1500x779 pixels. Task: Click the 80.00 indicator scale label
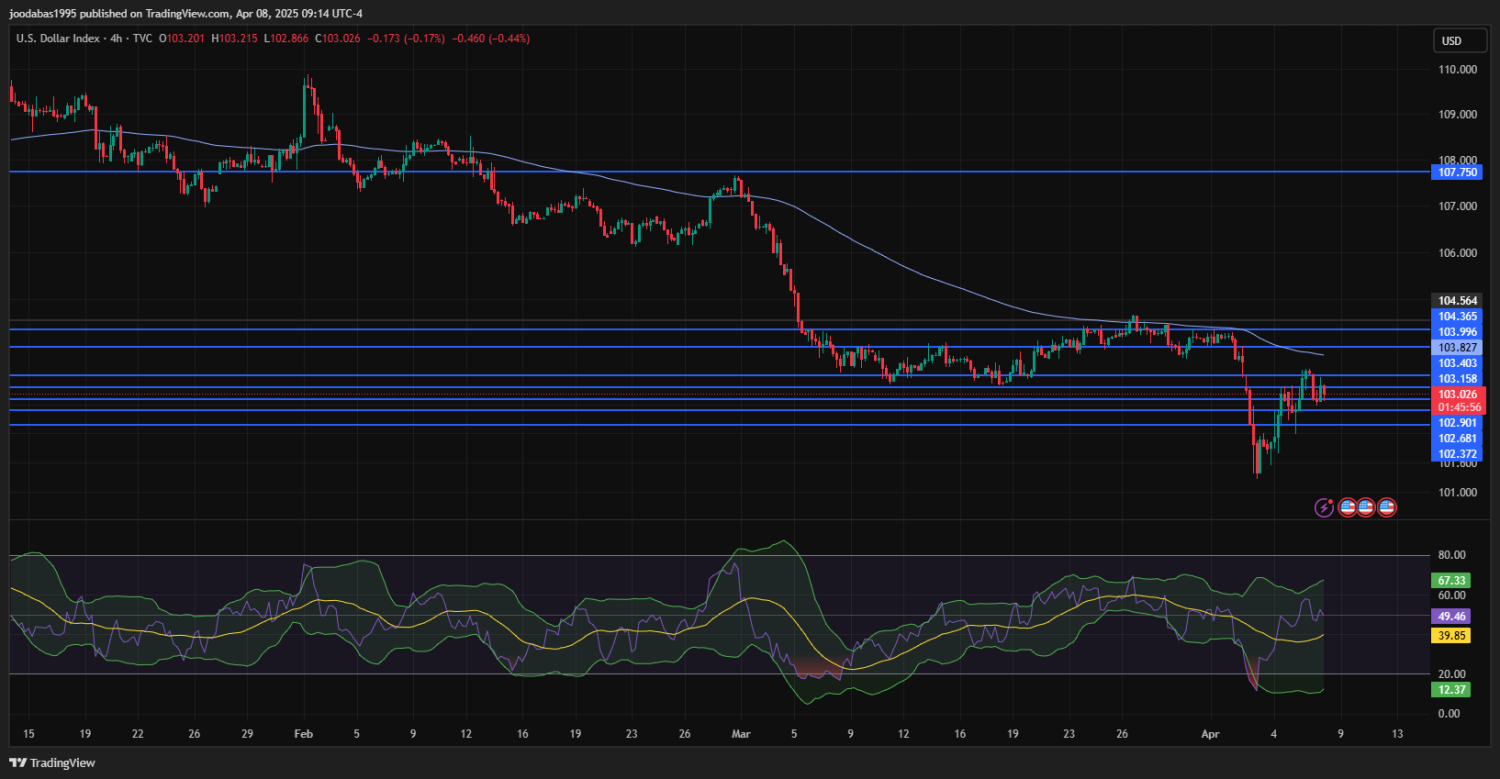tap(1452, 555)
